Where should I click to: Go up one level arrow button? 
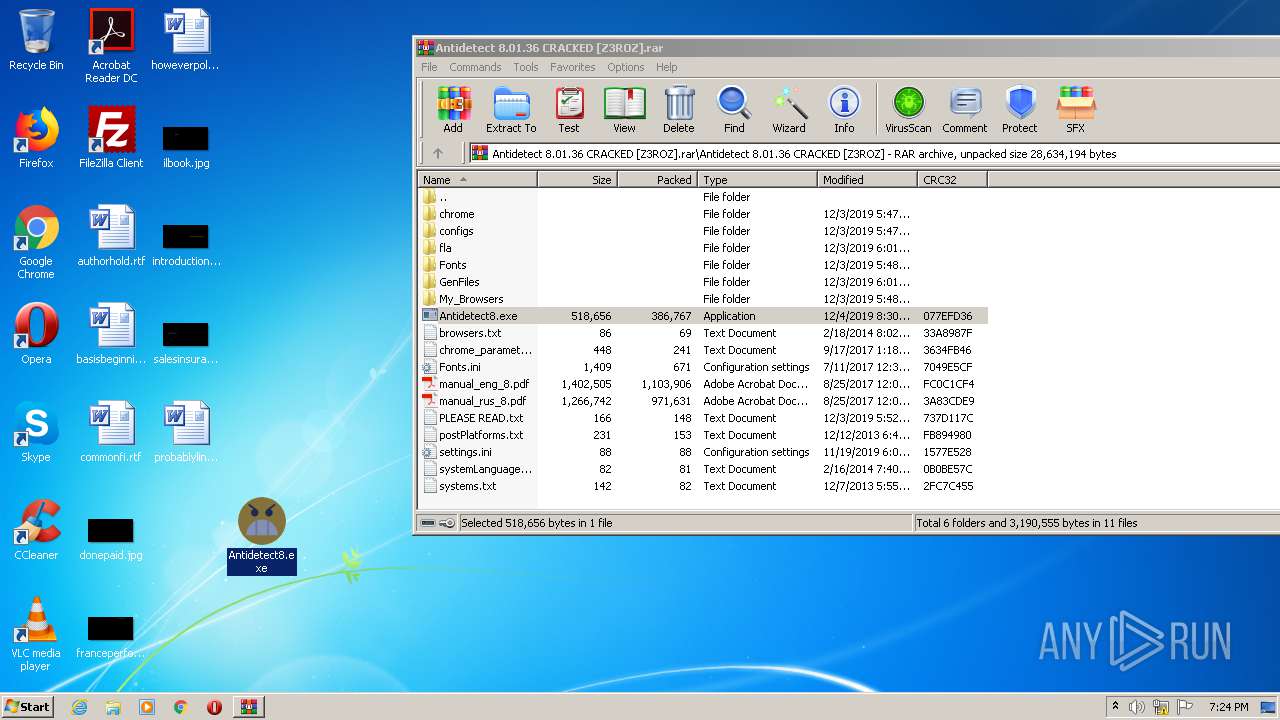pyautogui.click(x=438, y=153)
